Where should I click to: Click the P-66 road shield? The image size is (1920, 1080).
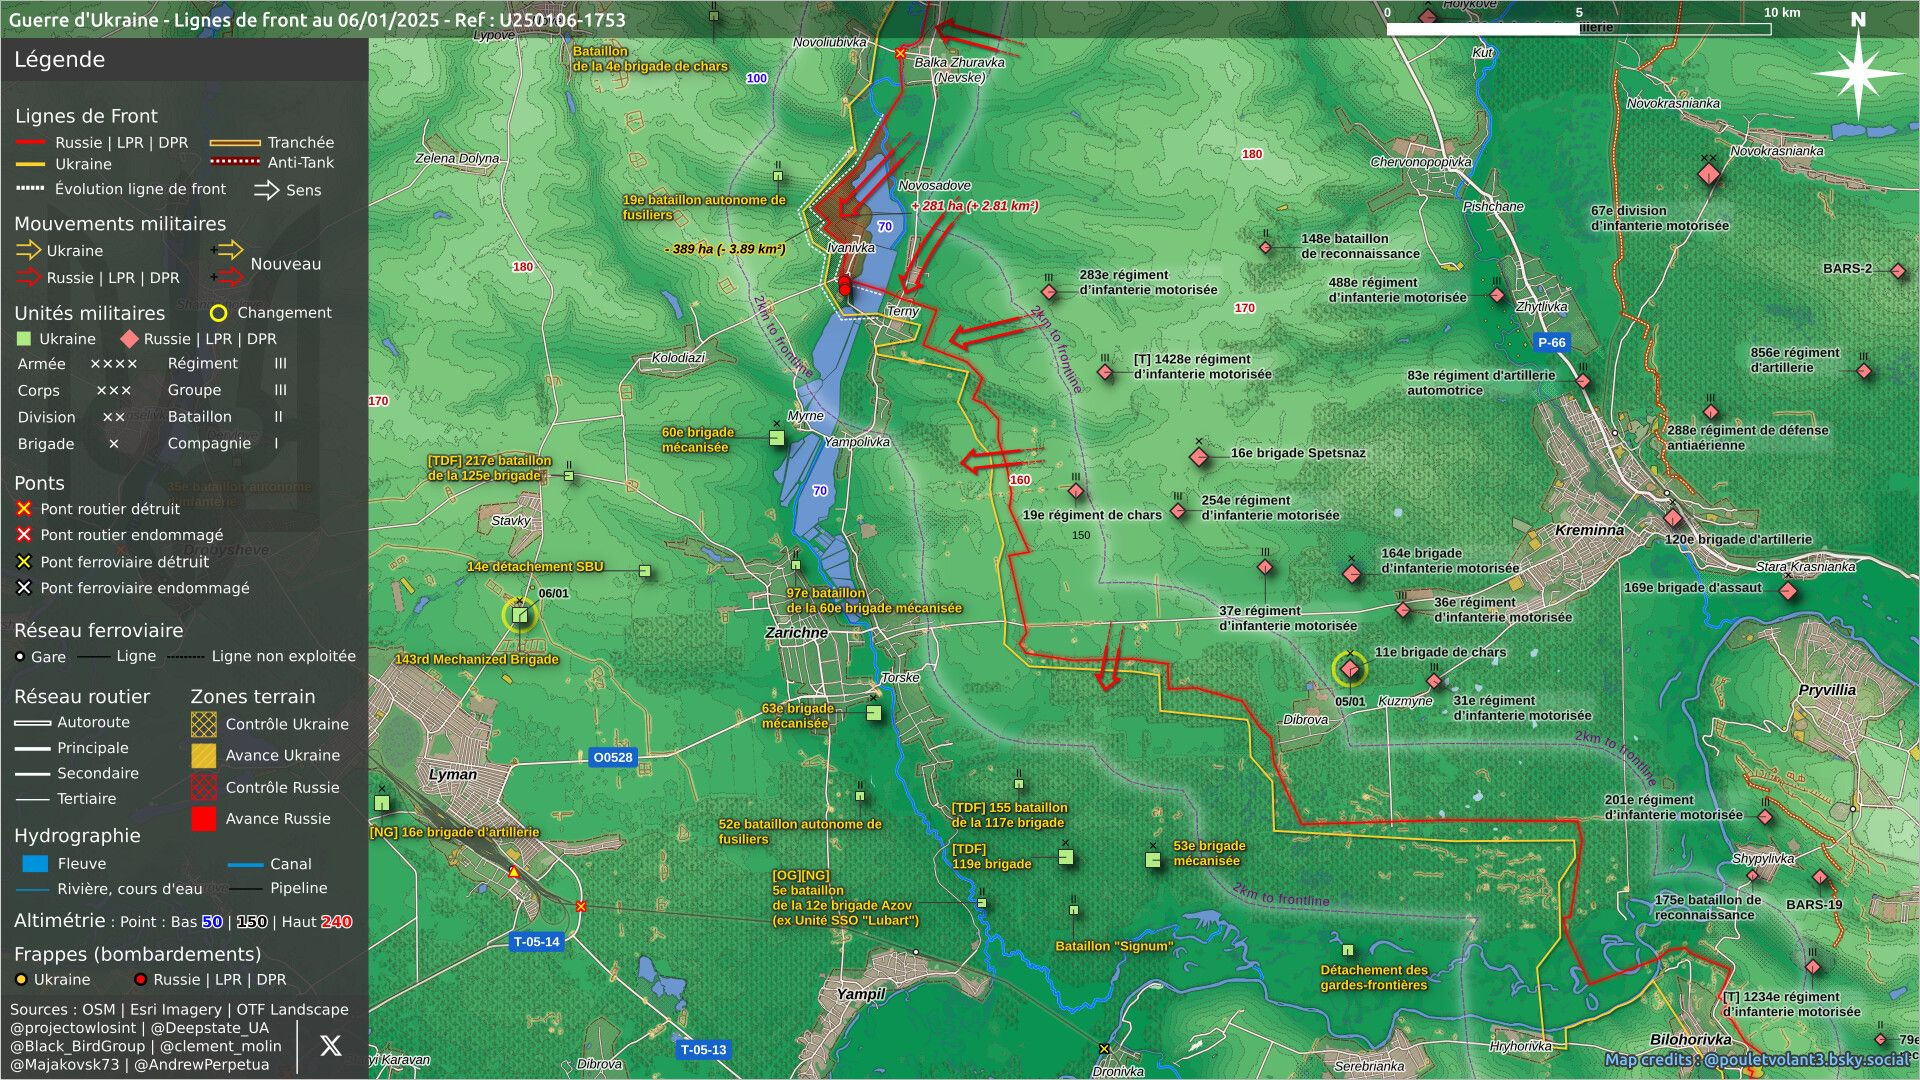1551,342
